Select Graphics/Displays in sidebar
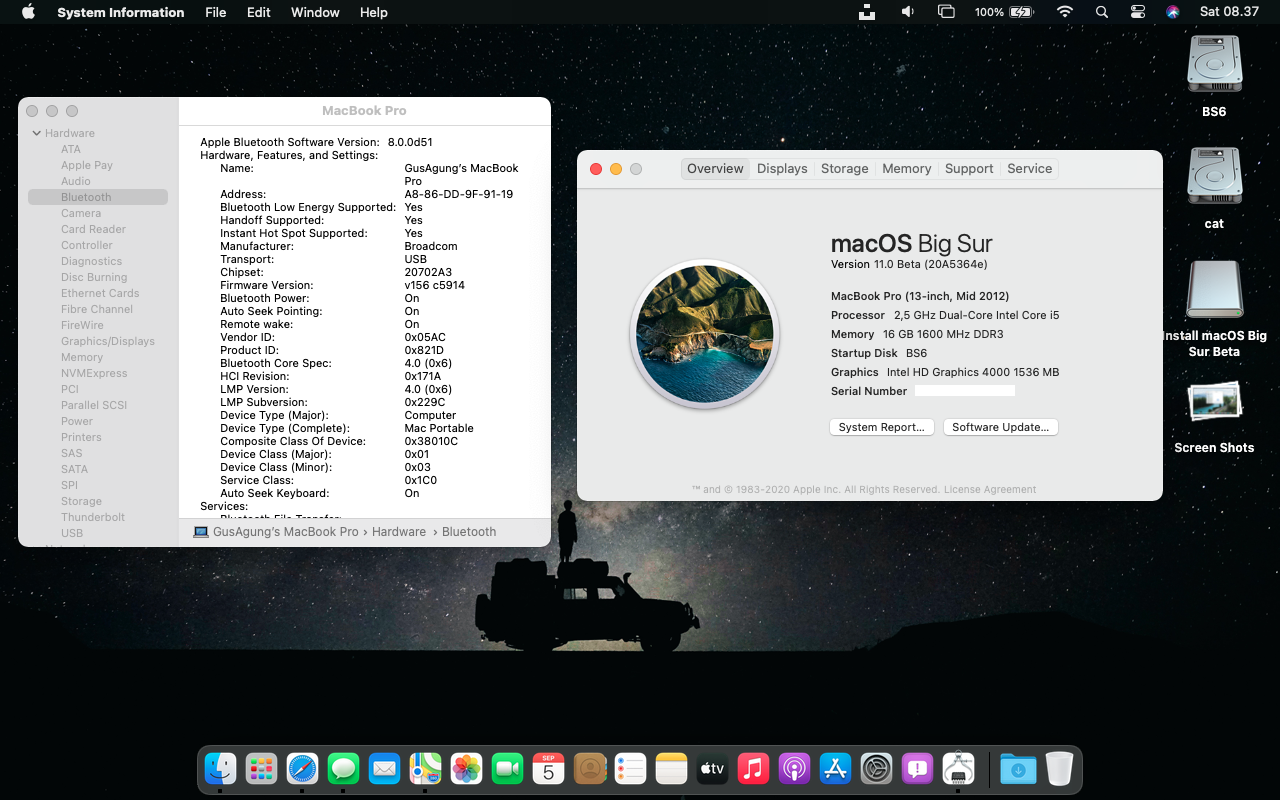Viewport: 1280px width, 800px height. 108,341
